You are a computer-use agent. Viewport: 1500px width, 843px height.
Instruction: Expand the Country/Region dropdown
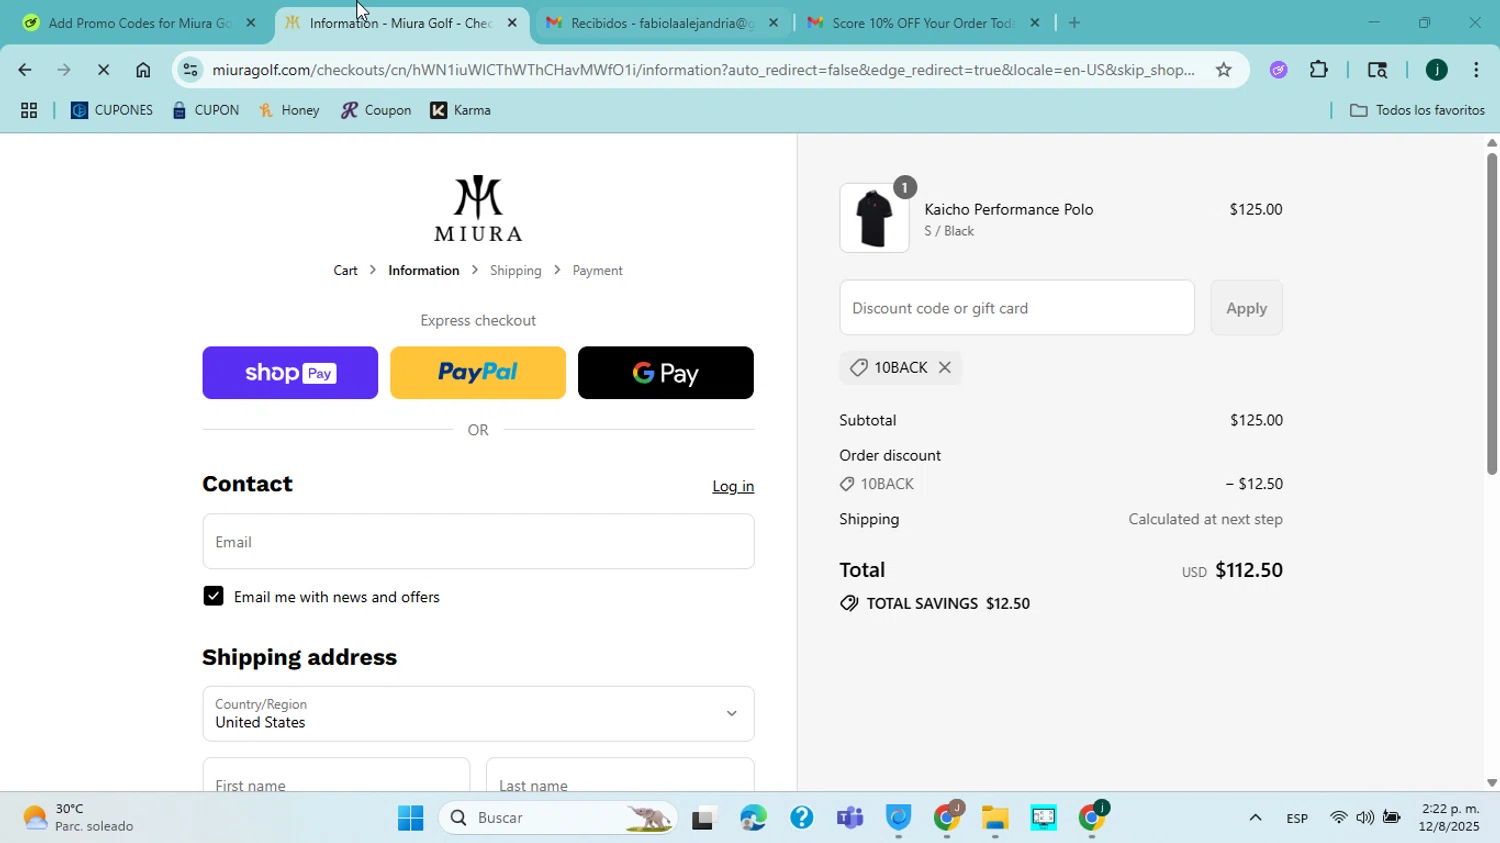pos(478,714)
